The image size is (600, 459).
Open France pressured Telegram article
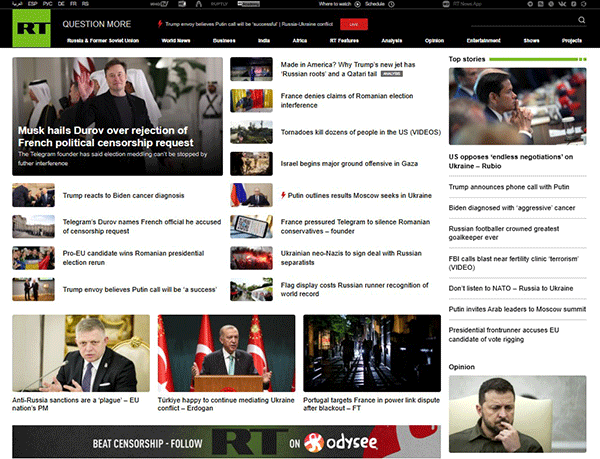355,226
